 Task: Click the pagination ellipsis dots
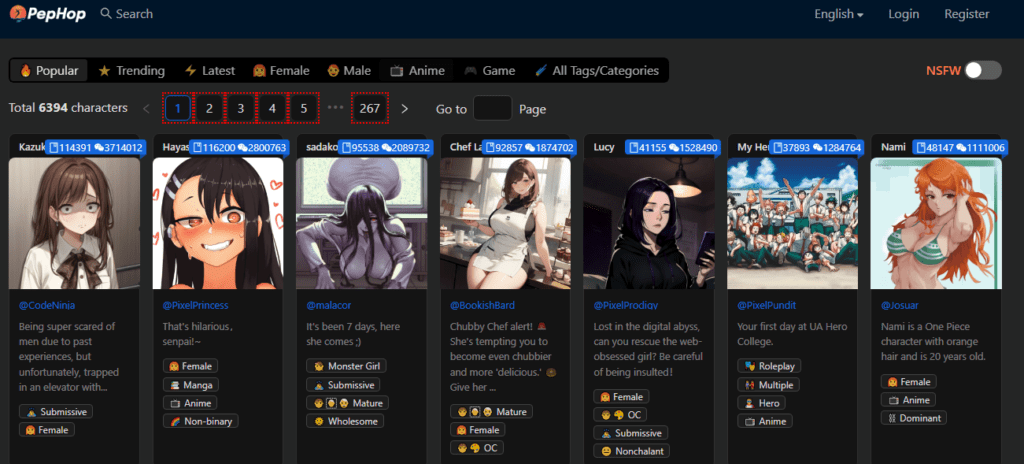(x=335, y=108)
